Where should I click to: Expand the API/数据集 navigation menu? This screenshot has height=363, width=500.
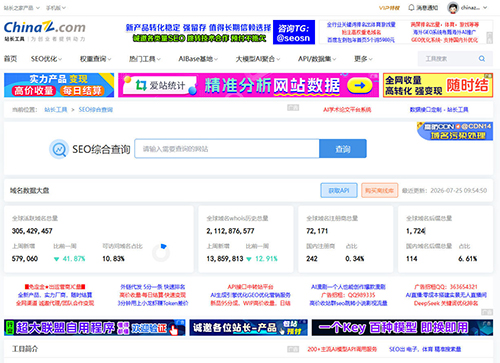317,59
